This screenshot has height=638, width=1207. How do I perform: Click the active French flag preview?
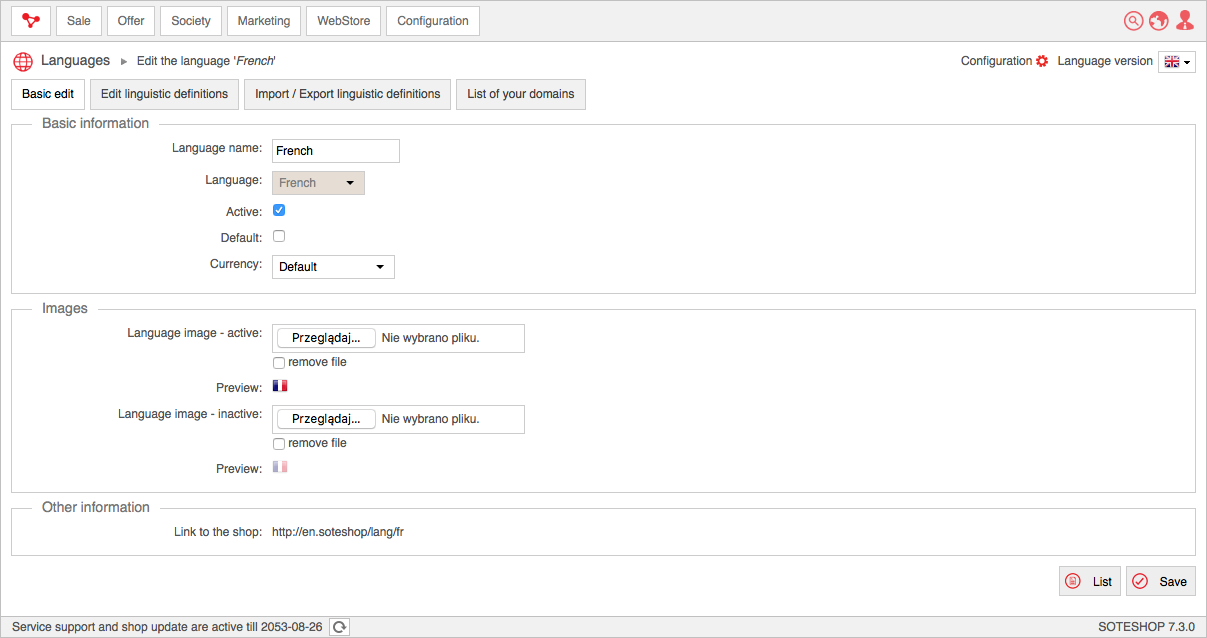[x=280, y=386]
